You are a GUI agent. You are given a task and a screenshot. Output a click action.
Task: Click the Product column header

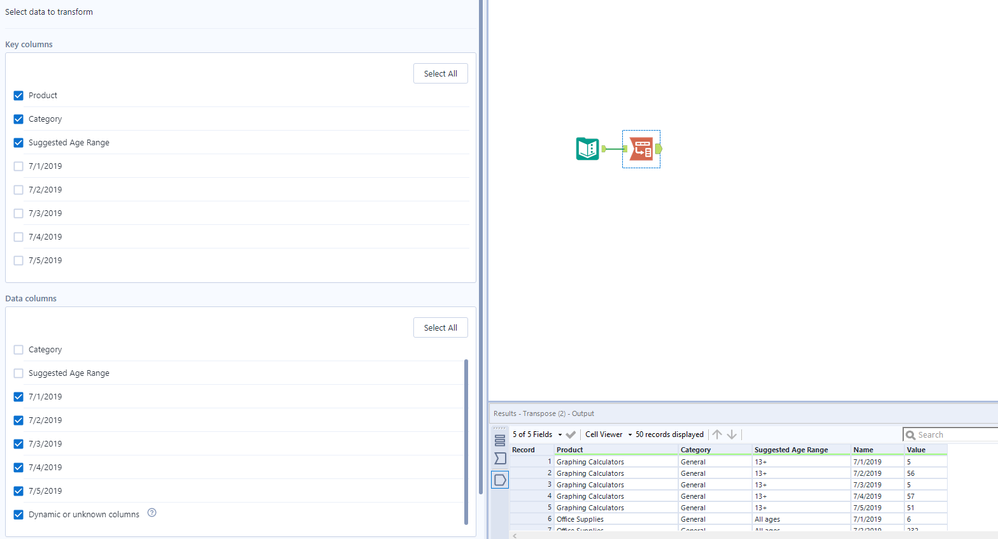coord(616,450)
